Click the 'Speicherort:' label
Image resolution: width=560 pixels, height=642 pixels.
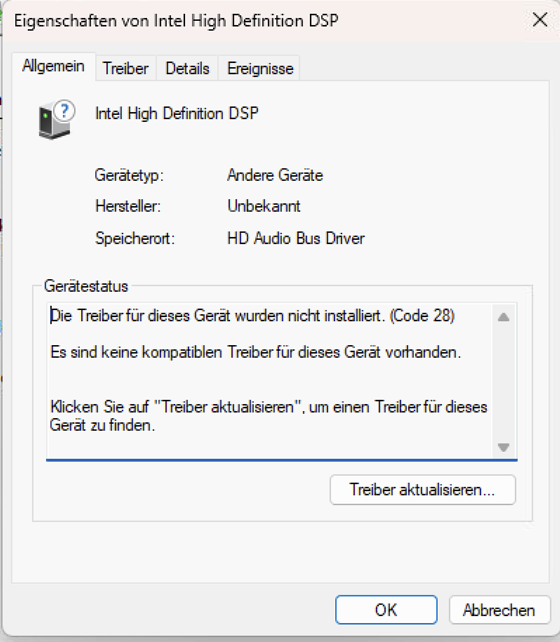[135, 238]
